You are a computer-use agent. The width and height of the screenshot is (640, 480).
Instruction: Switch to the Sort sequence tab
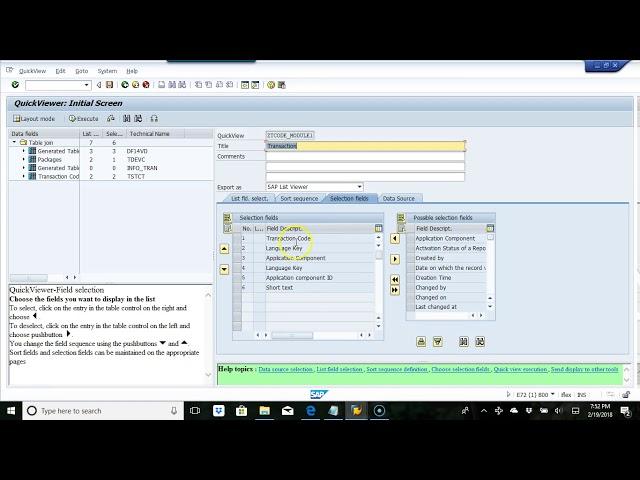(x=299, y=198)
